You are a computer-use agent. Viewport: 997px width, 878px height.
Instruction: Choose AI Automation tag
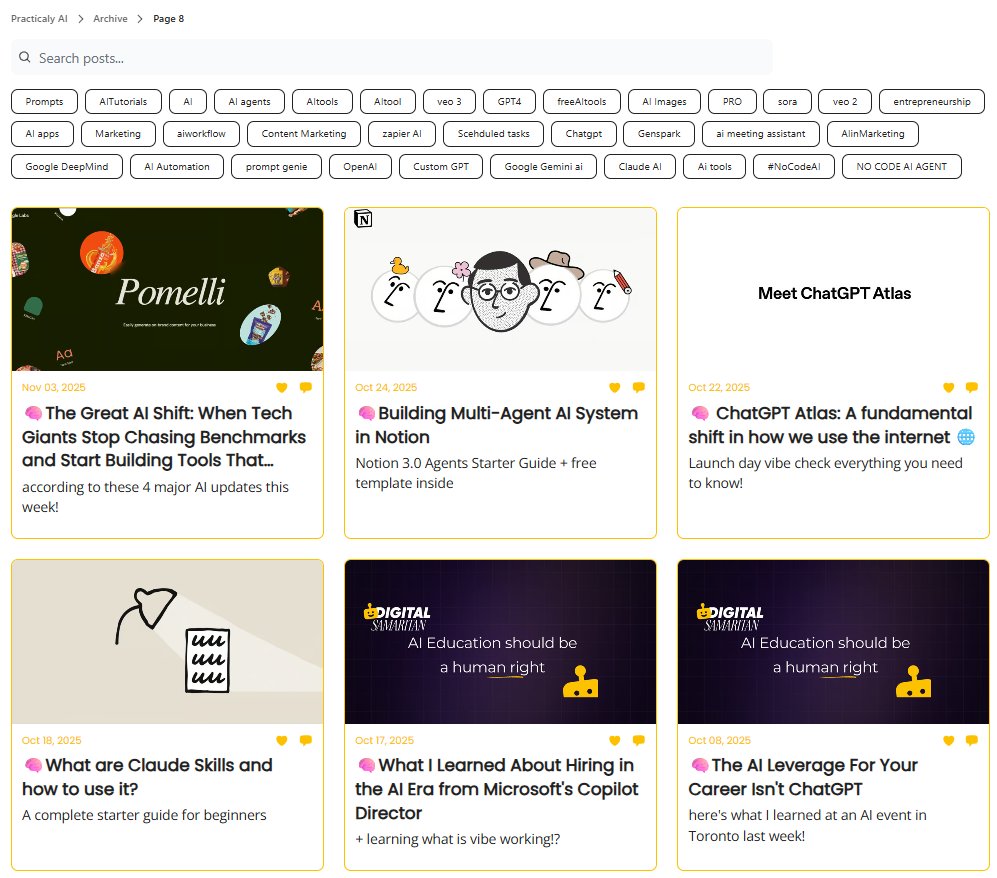click(177, 167)
